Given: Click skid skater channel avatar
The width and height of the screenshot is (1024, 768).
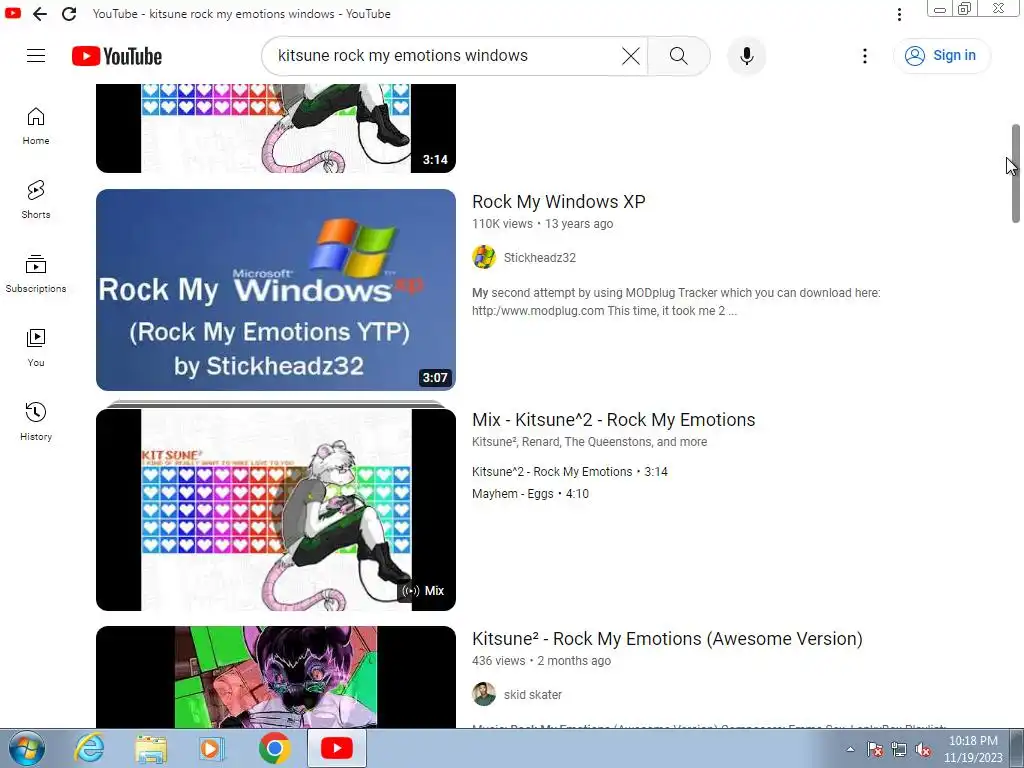Looking at the screenshot, I should point(484,694).
